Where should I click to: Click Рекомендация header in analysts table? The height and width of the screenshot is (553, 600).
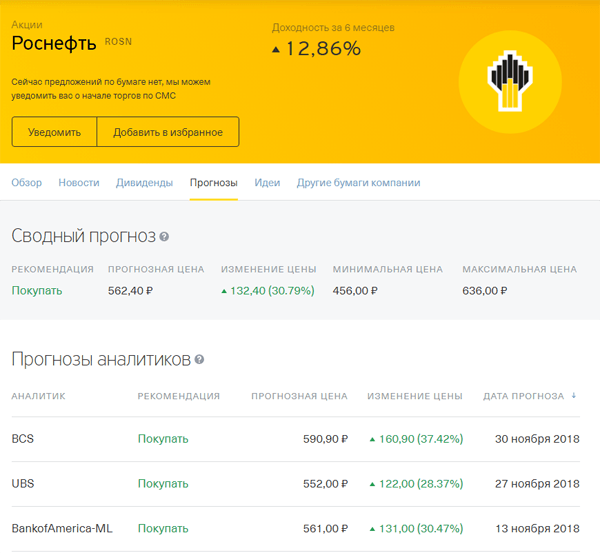179,396
